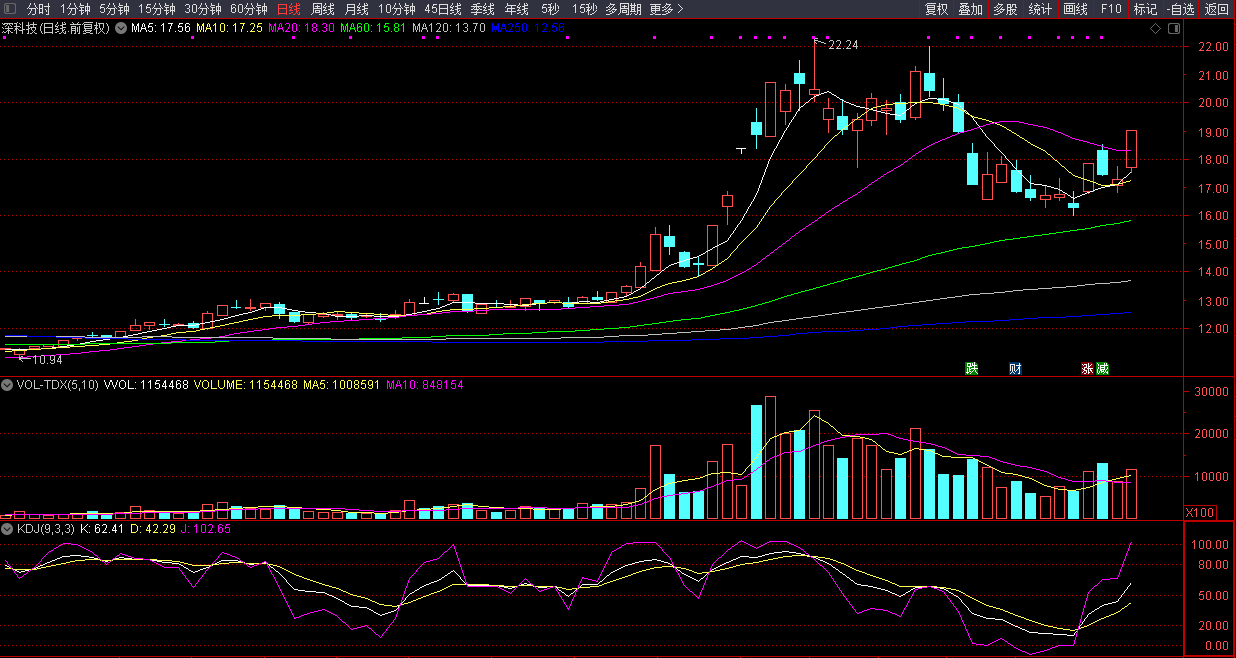
Task: Switch to 周线 weekly period
Action: (x=323, y=9)
